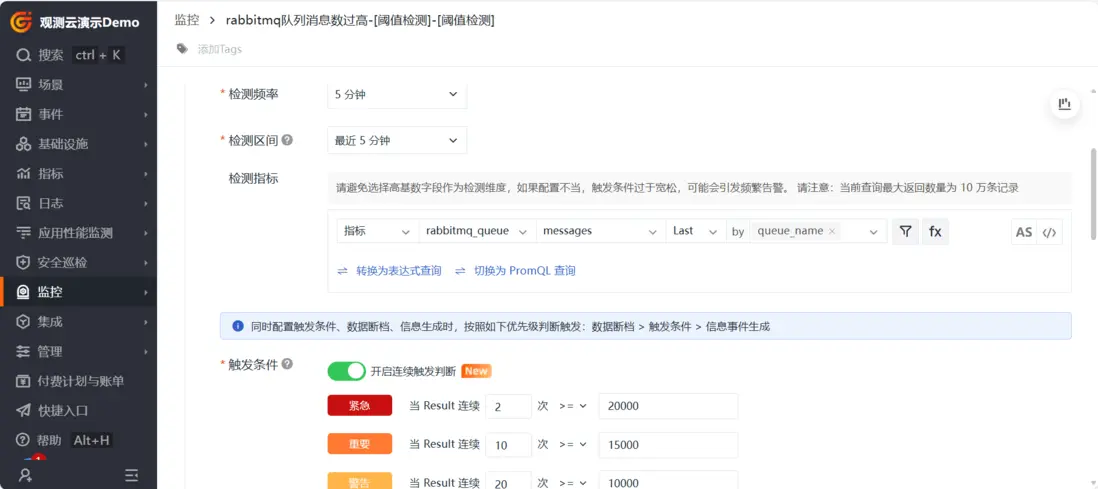This screenshot has width=1098, height=489.
Task: Click 添加Tags to add tags
Action: coord(219,49)
